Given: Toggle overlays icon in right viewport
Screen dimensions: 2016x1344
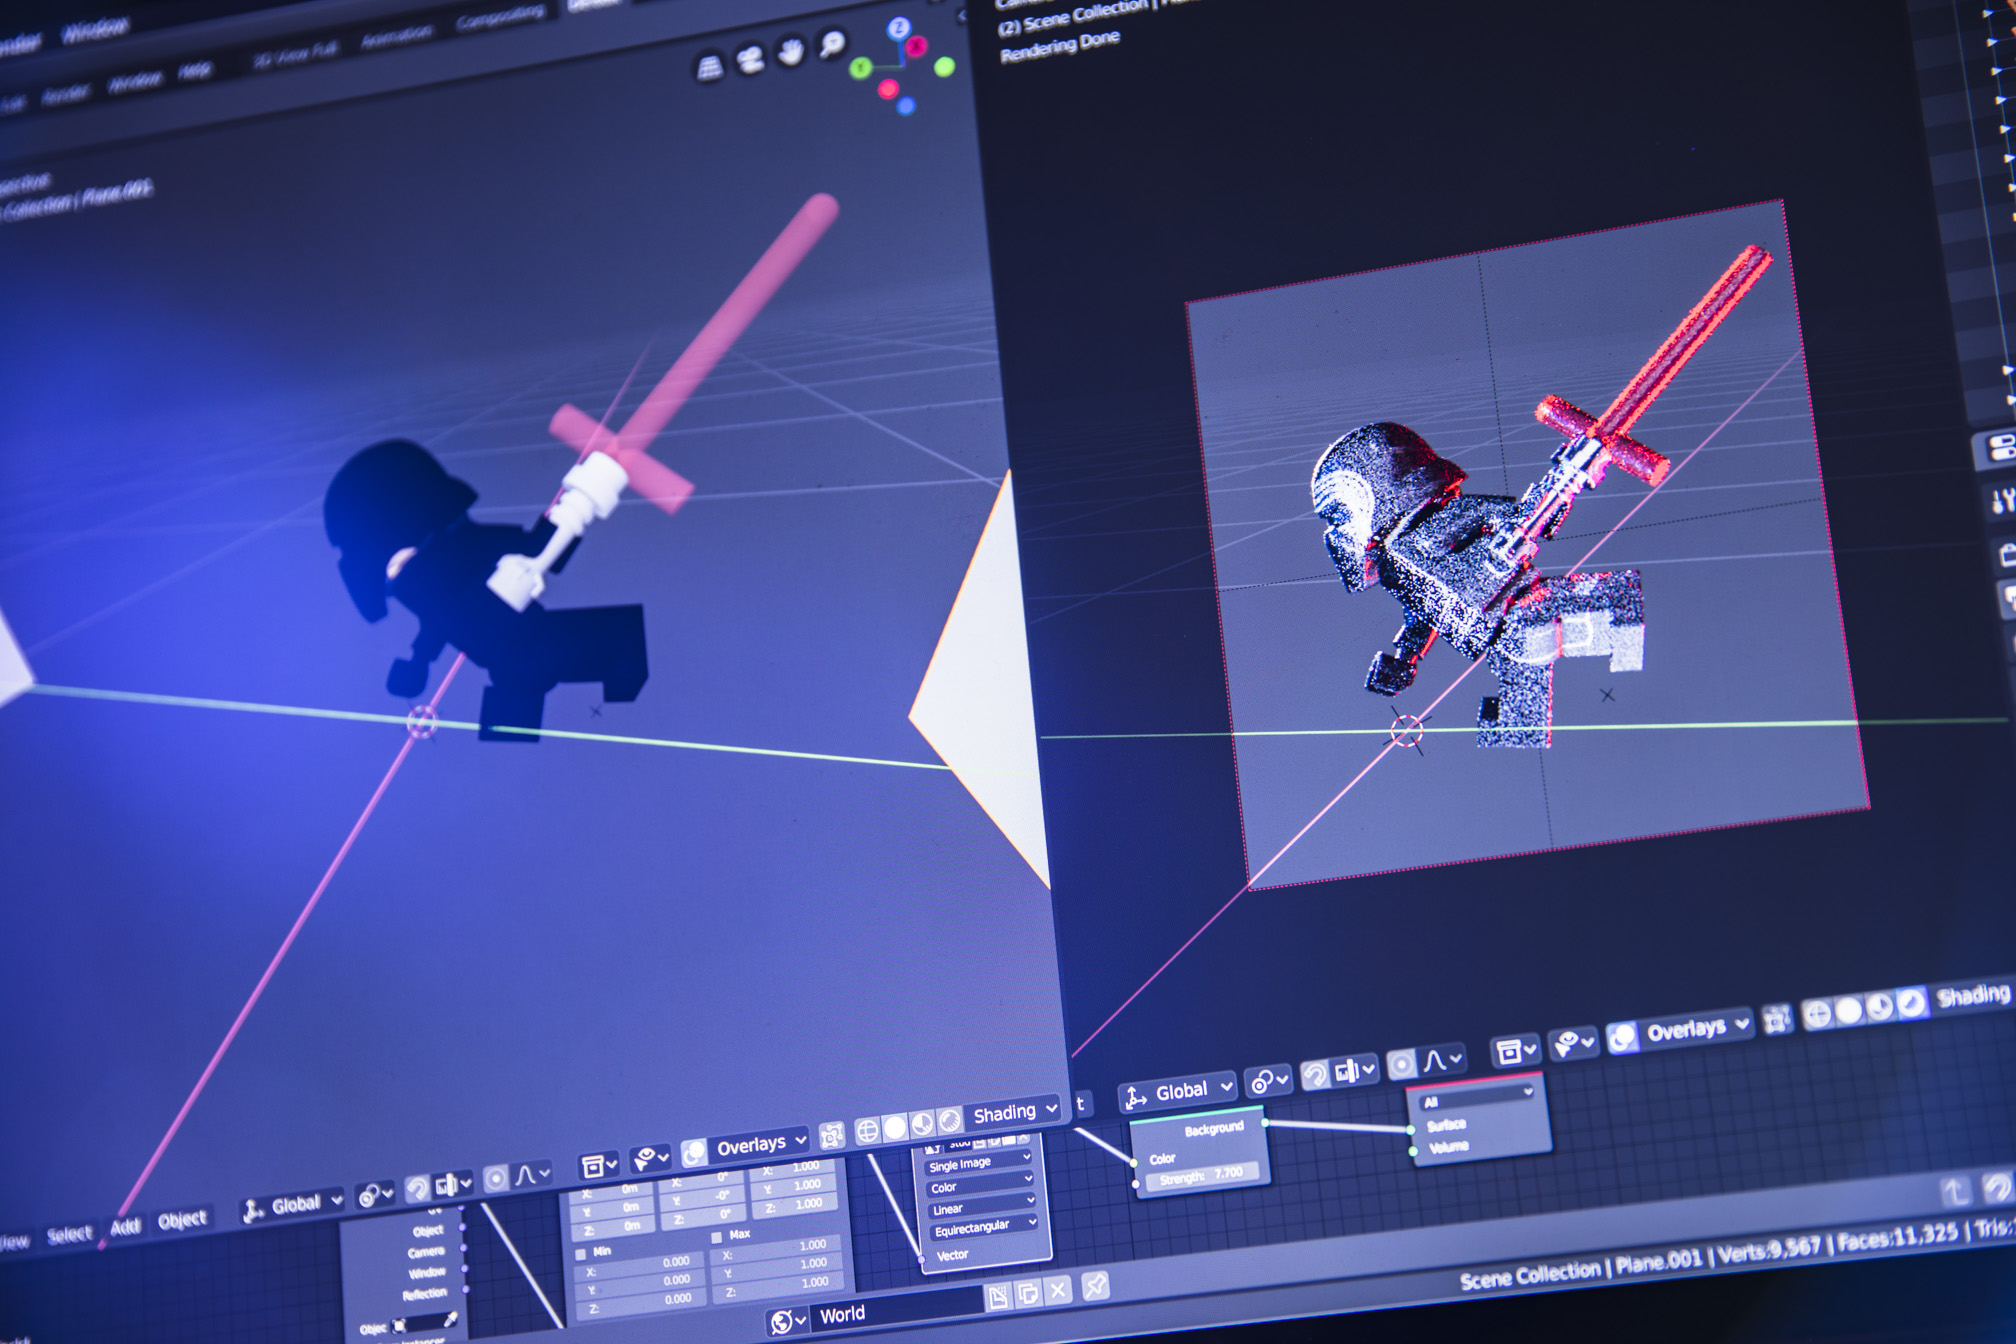Looking at the screenshot, I should pyautogui.click(x=1622, y=1037).
